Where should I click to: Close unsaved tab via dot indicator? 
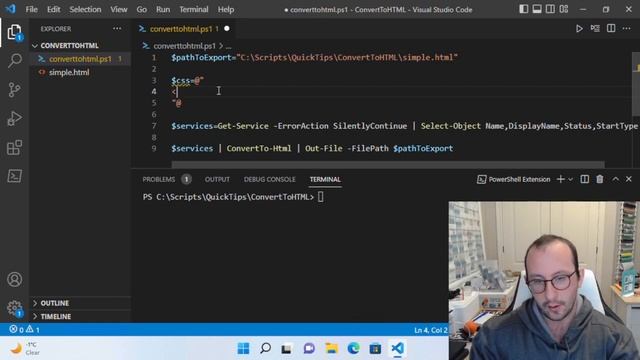[227, 29]
